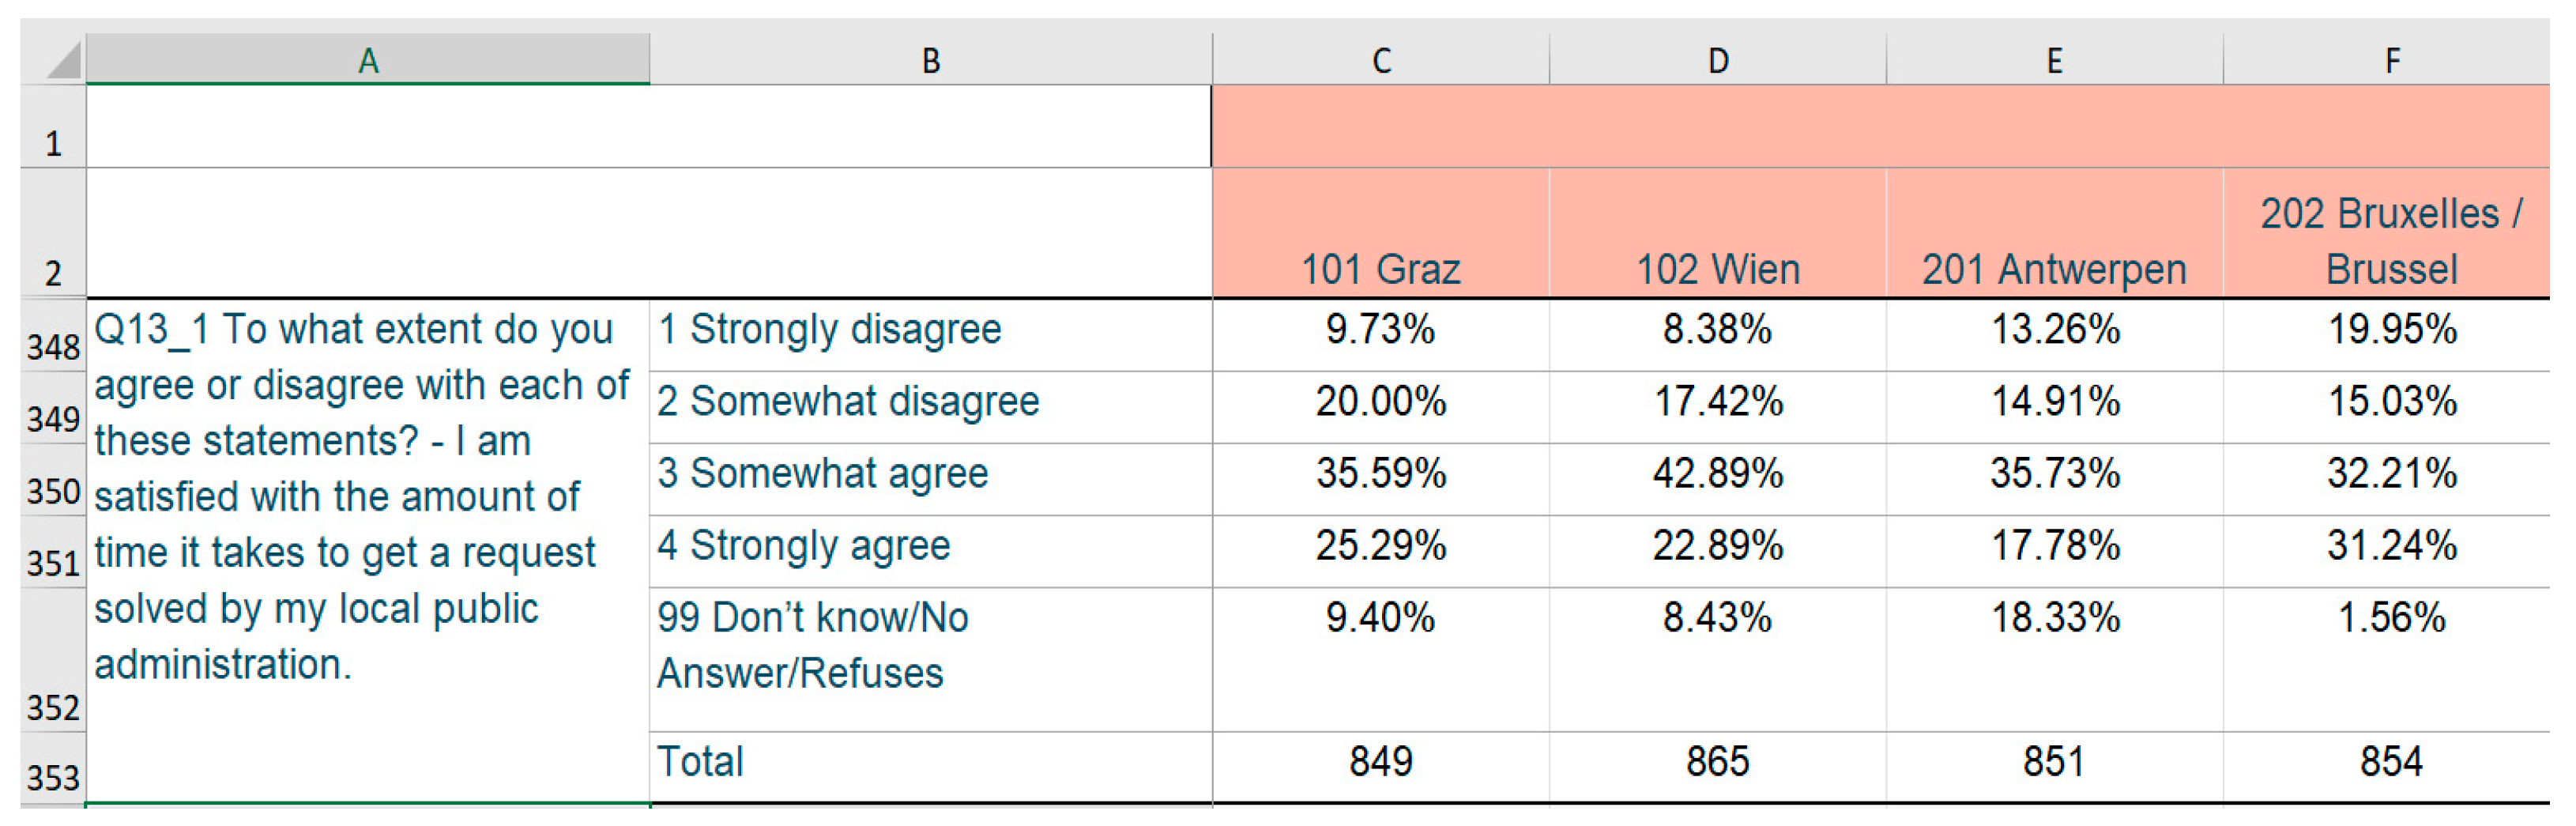Click the 202 Bruxelles / Brussel cell
Screen dimensions: 2576x826
point(2391,241)
